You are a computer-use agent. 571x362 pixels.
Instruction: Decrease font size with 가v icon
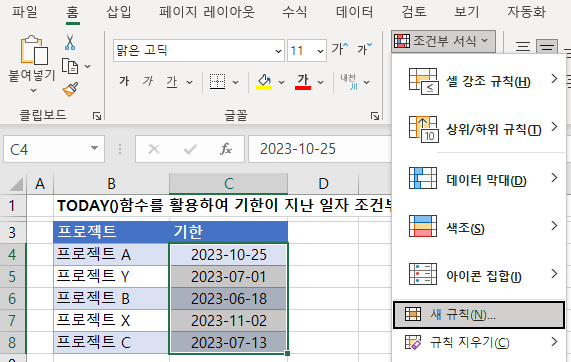(364, 49)
